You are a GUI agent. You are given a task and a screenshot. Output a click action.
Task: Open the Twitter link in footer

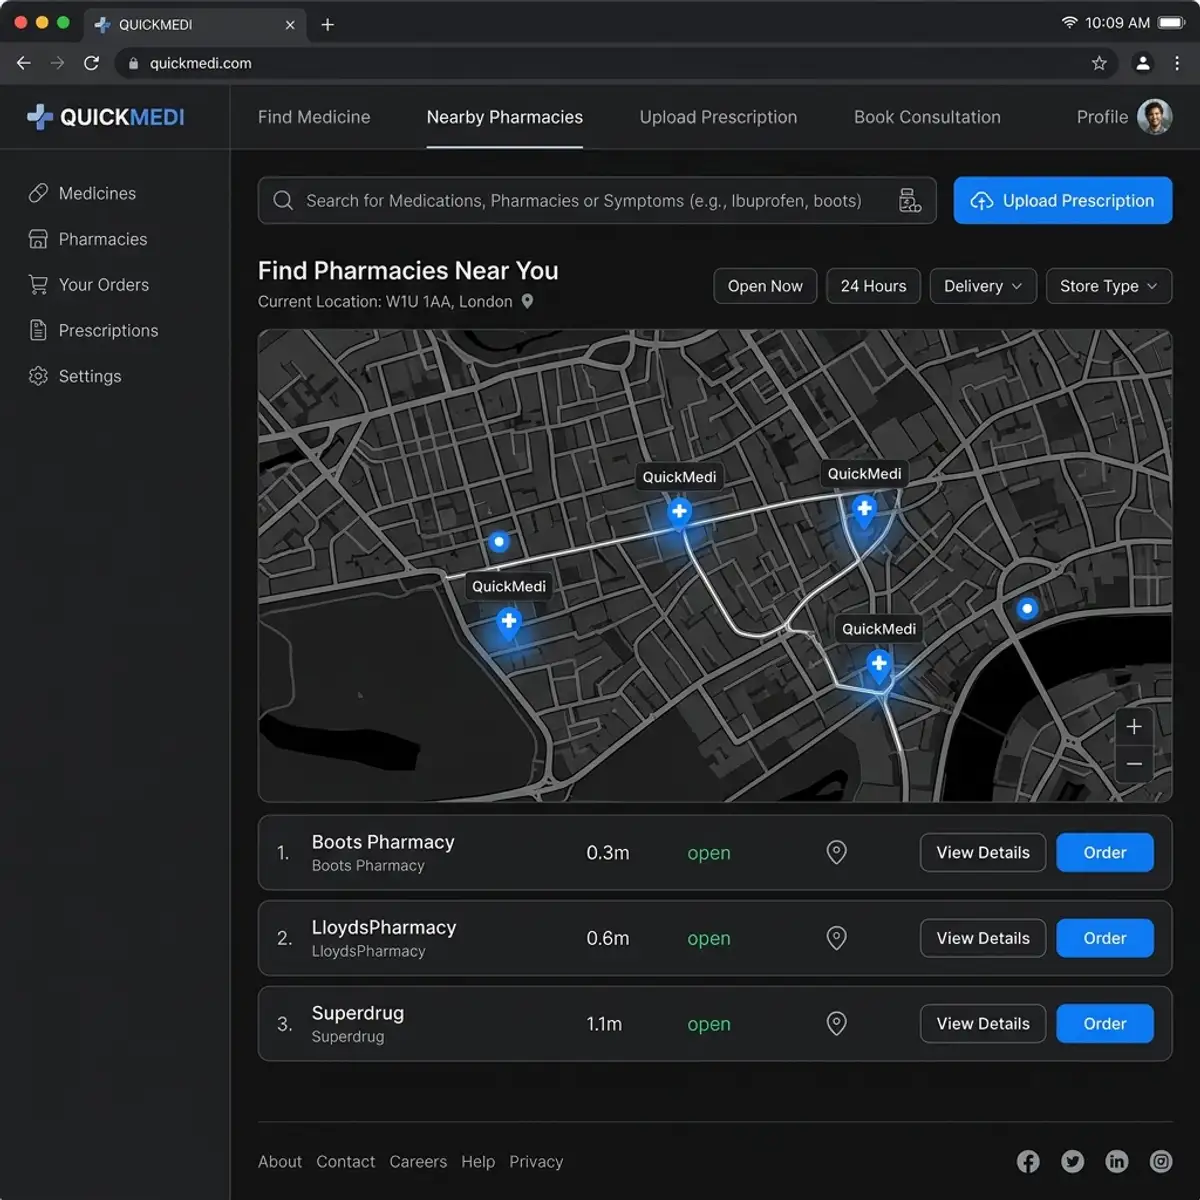point(1073,1161)
